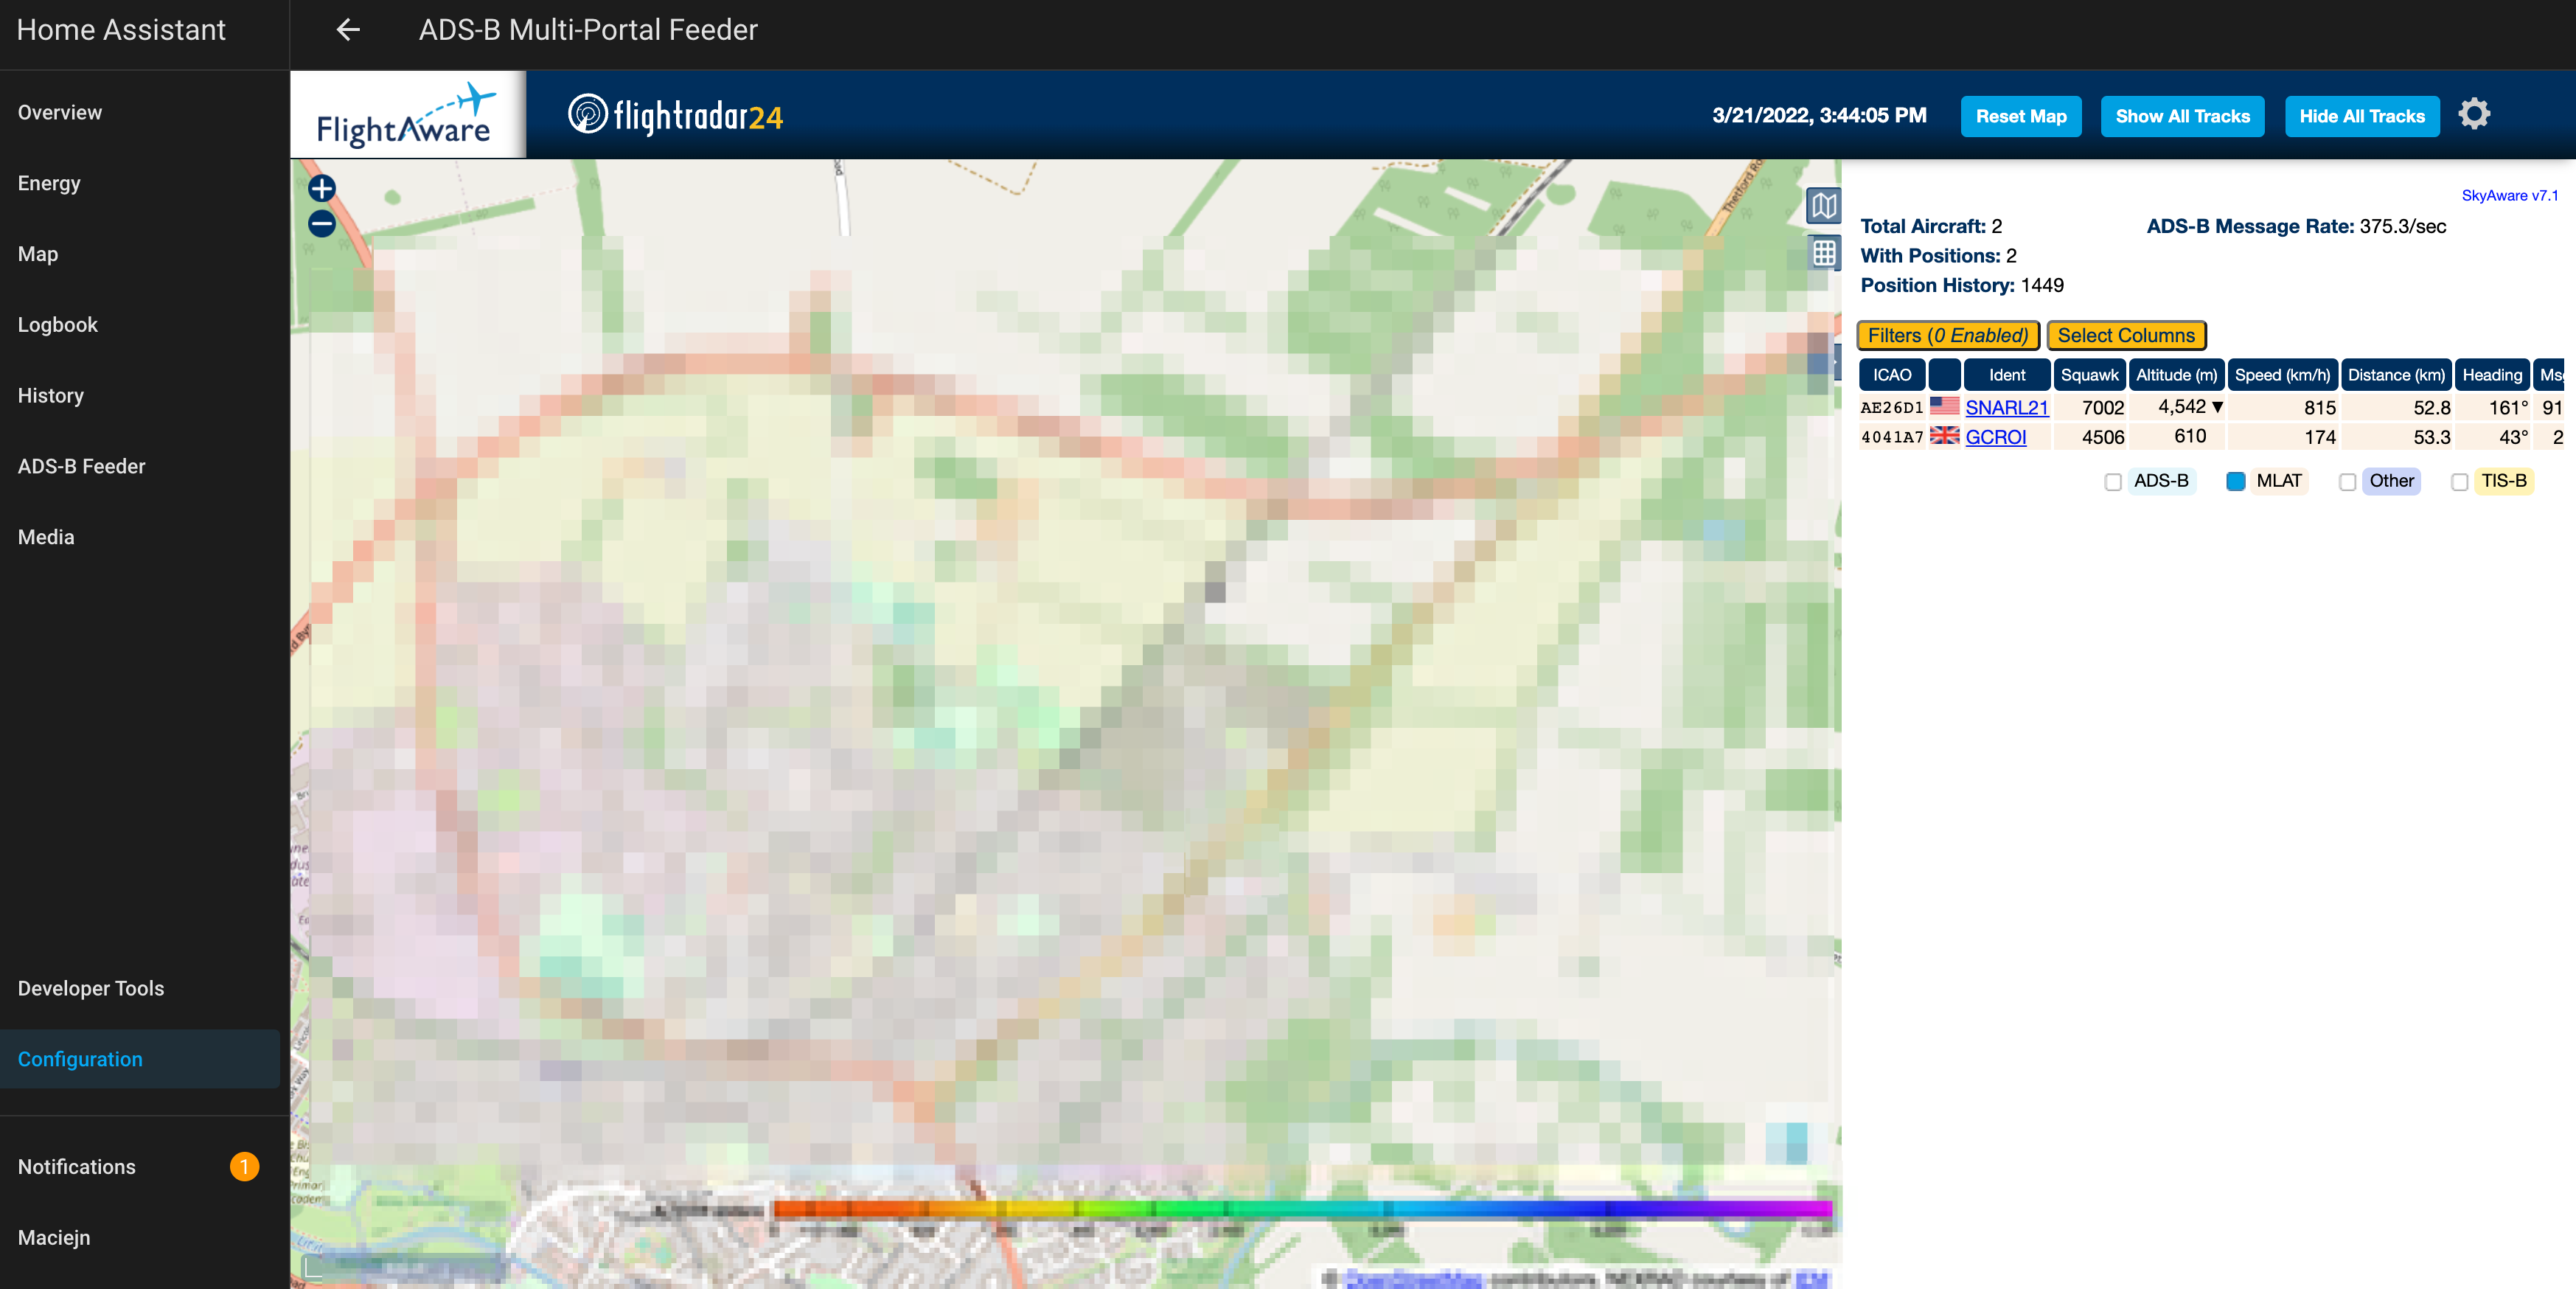
Task: Select the map layers icon on the map
Action: click(x=1823, y=206)
